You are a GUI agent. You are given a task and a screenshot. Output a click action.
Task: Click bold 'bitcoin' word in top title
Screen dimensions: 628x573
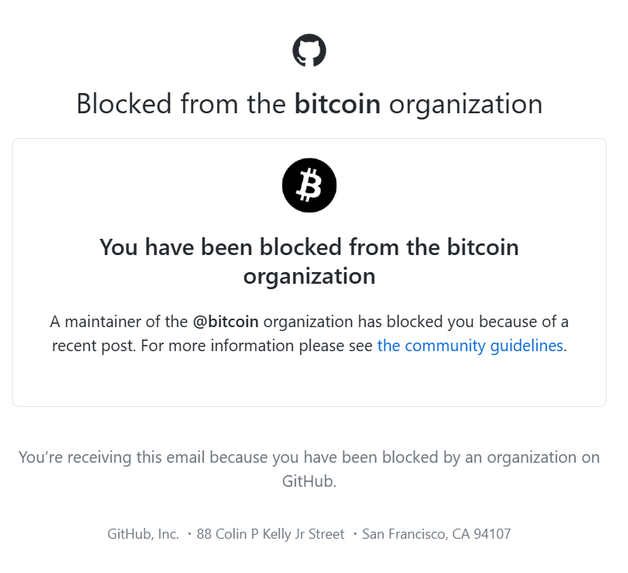pos(337,104)
